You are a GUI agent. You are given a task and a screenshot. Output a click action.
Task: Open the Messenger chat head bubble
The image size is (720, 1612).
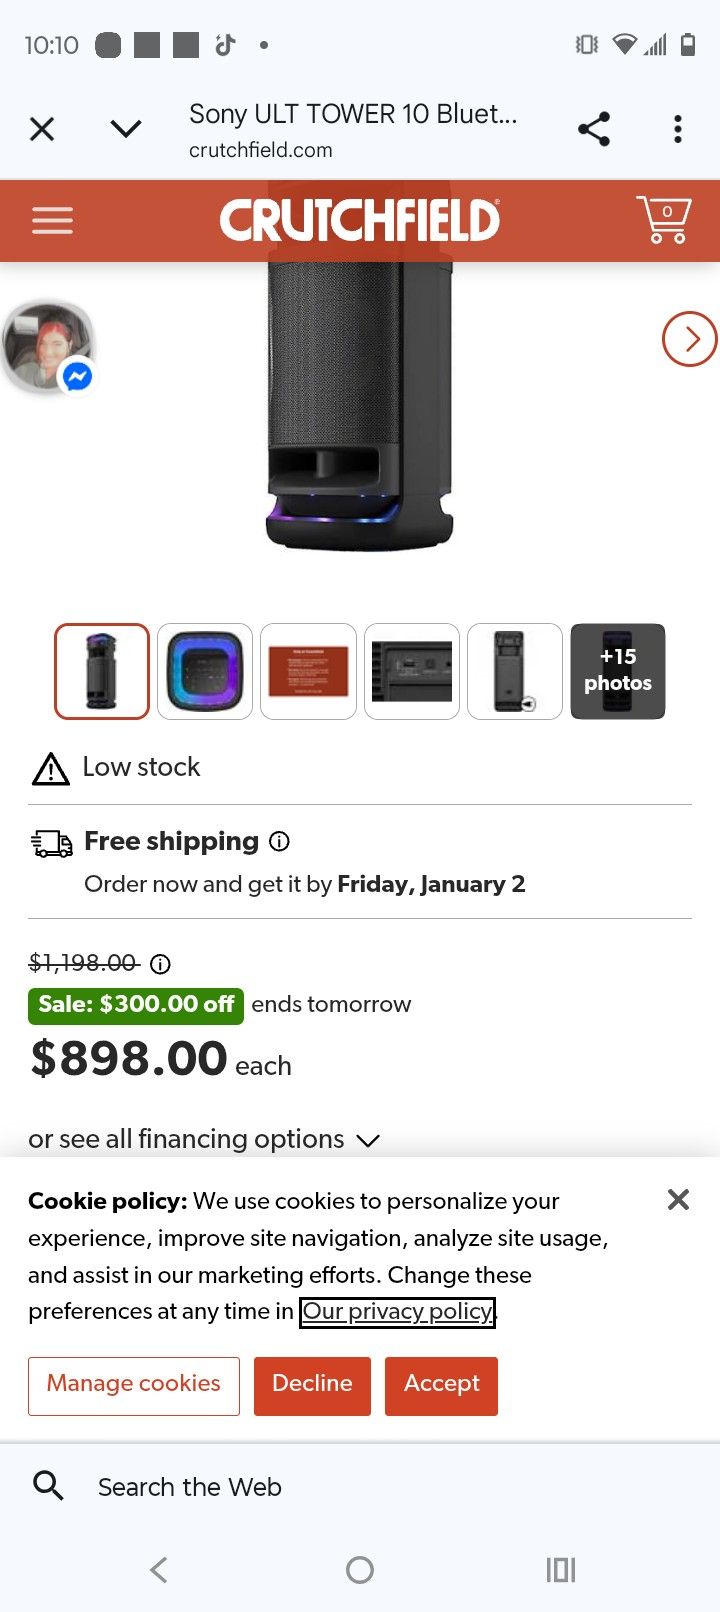tap(49, 346)
